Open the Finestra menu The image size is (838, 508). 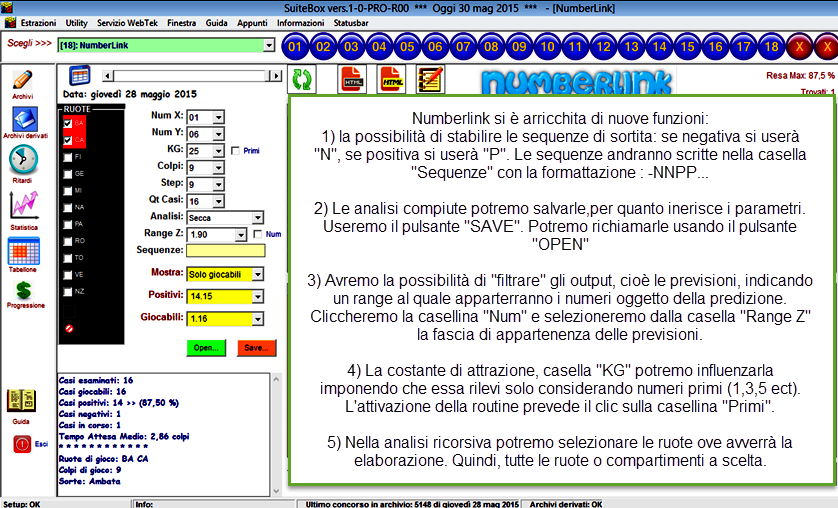[x=181, y=23]
